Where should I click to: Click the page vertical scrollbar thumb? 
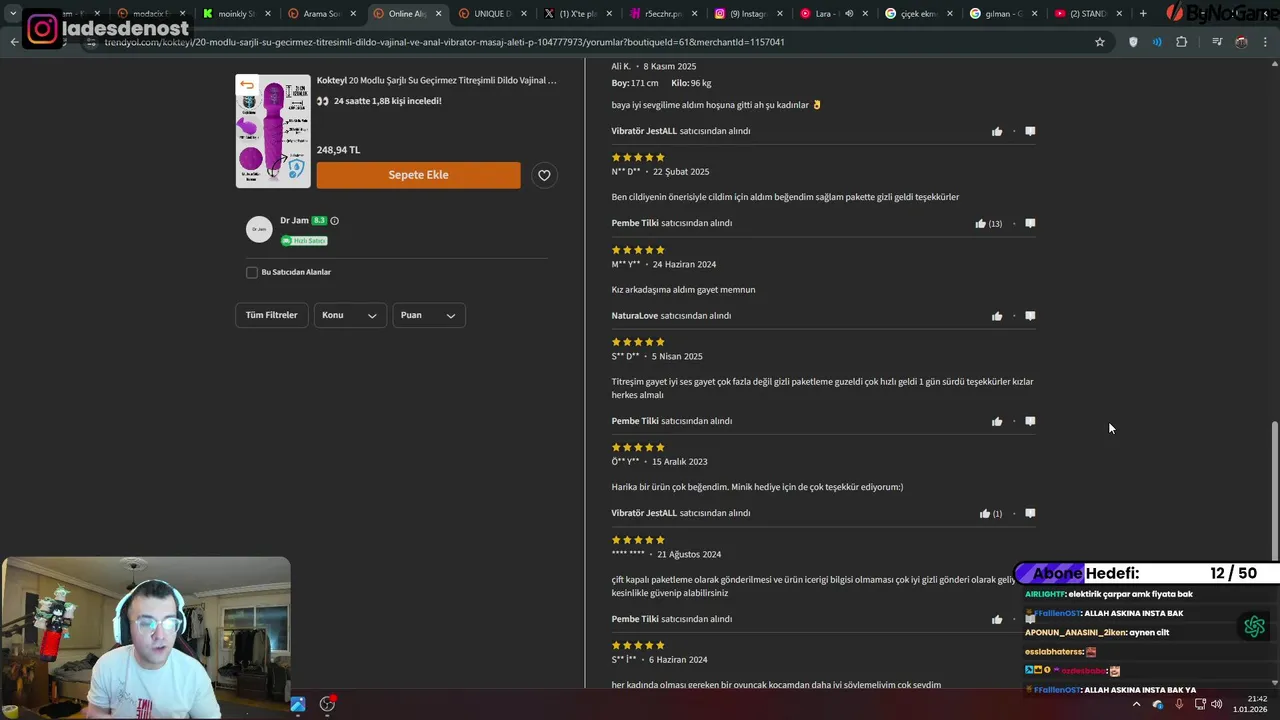(x=1274, y=490)
